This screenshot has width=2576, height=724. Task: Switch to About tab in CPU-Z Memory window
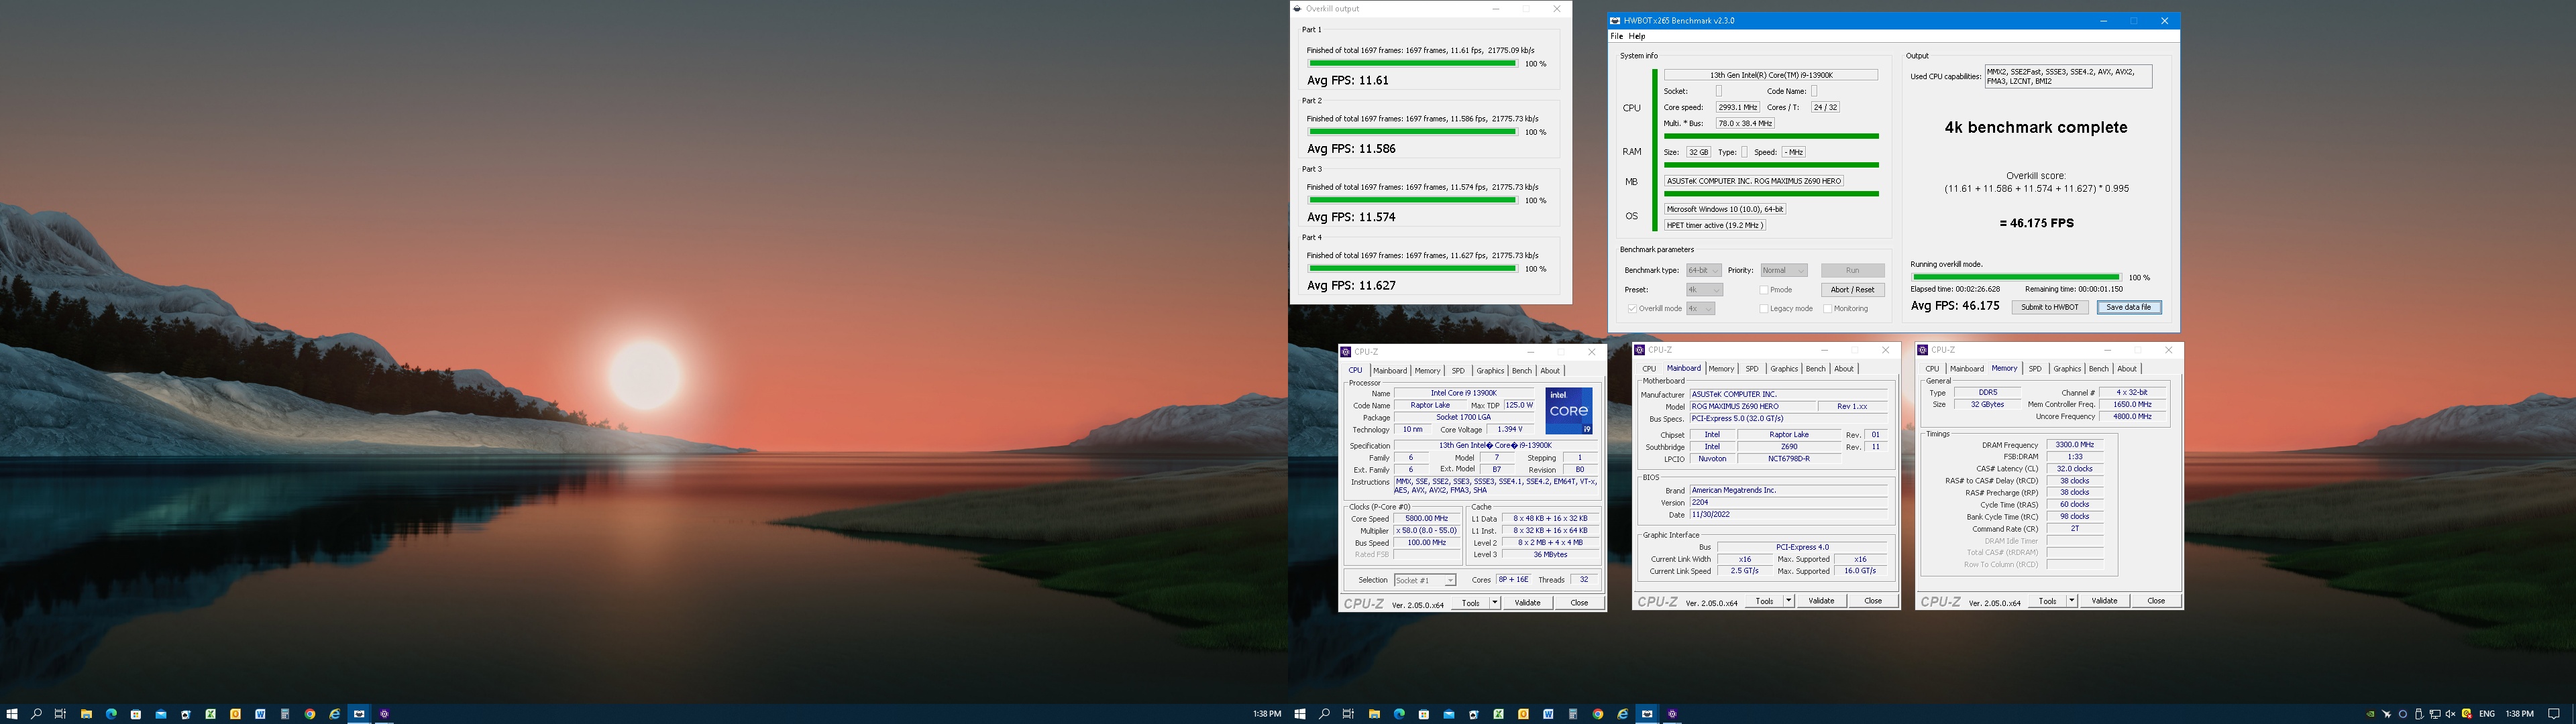pos(2126,369)
